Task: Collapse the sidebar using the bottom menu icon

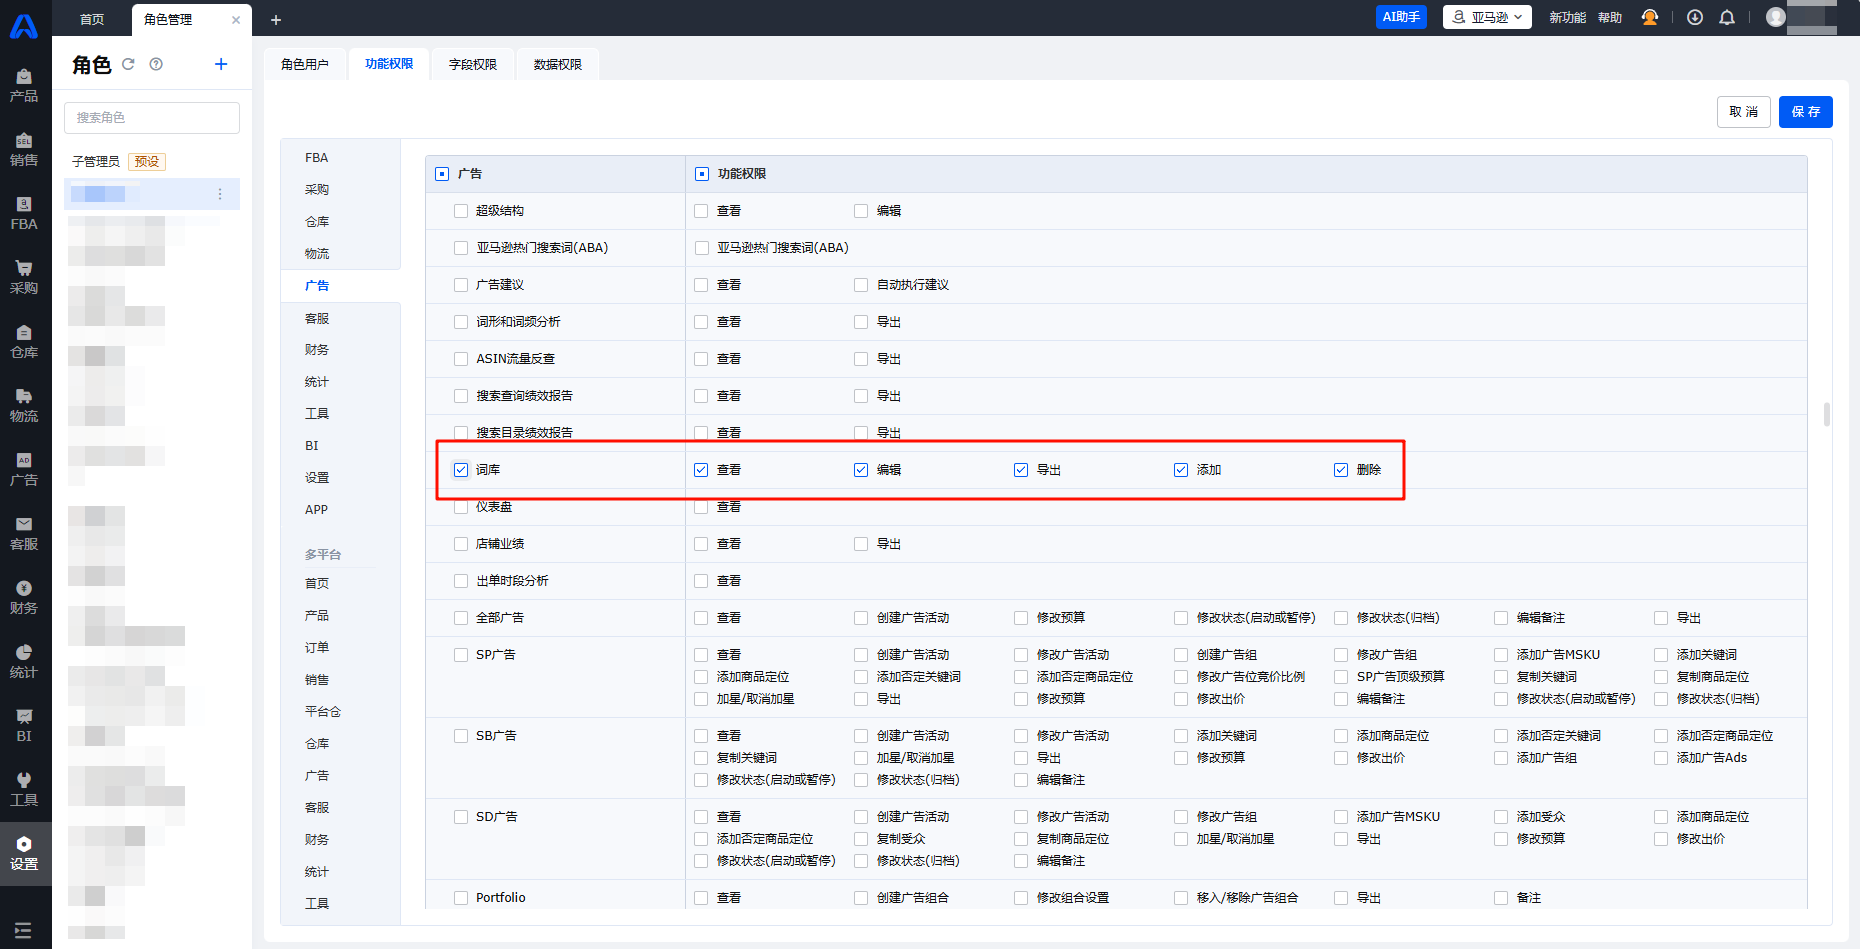Action: coord(23,930)
